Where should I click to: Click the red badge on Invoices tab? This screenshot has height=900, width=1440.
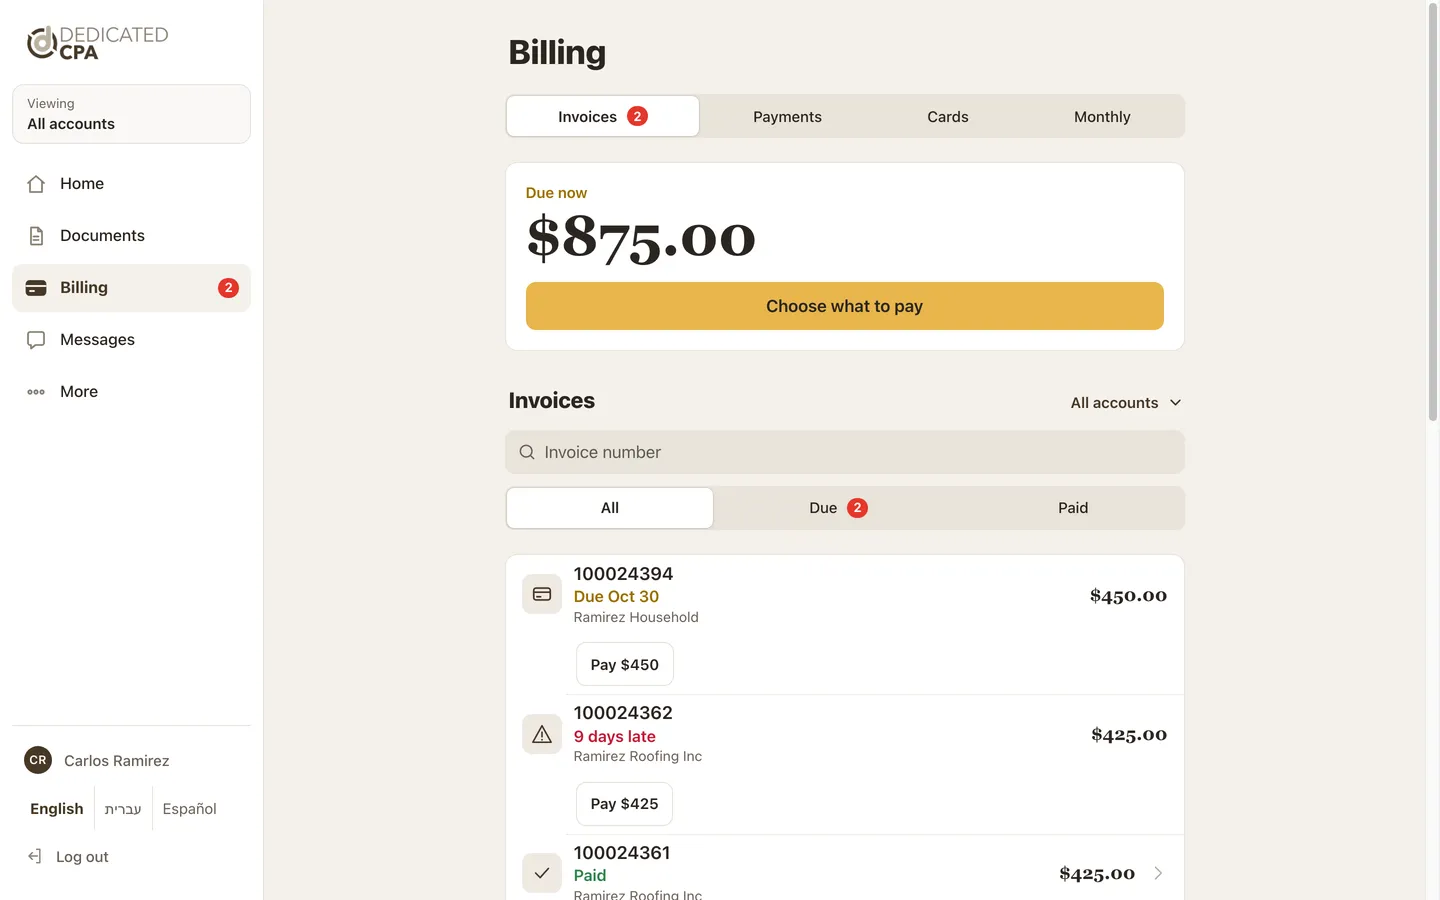pos(637,116)
